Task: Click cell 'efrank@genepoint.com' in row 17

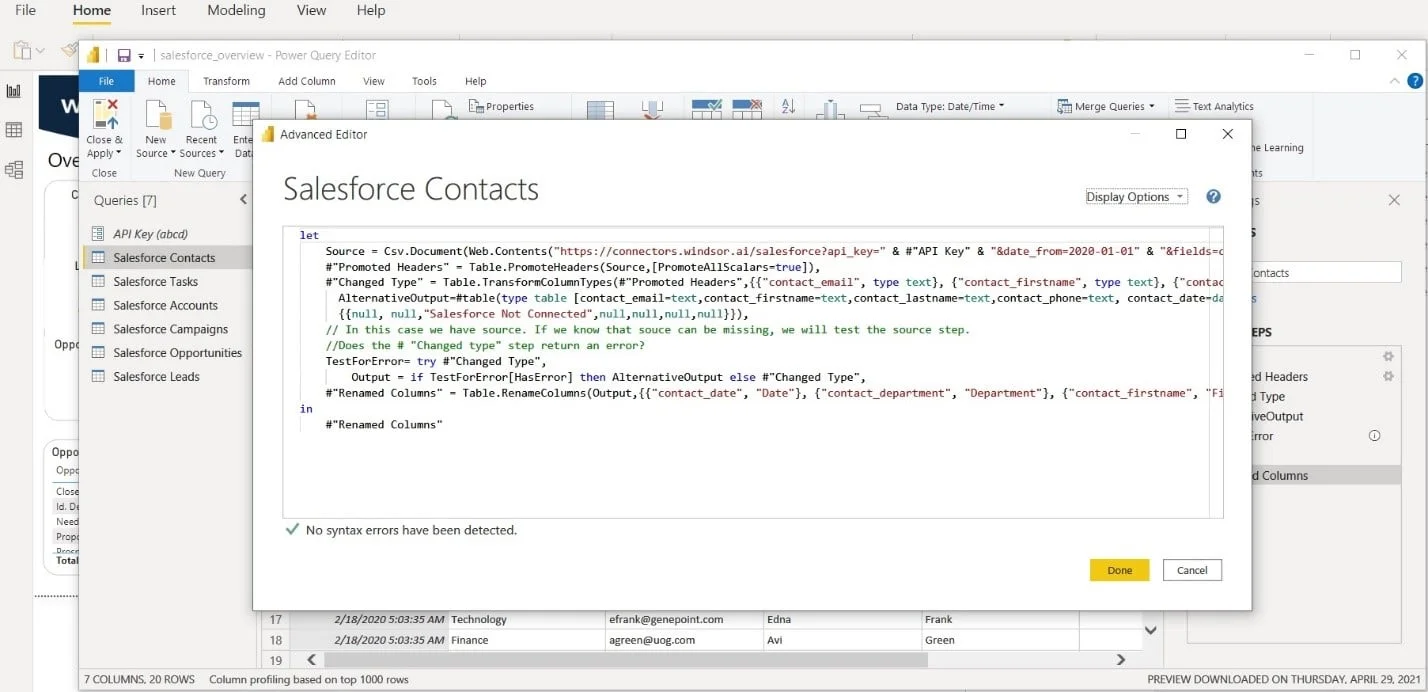Action: click(684, 620)
